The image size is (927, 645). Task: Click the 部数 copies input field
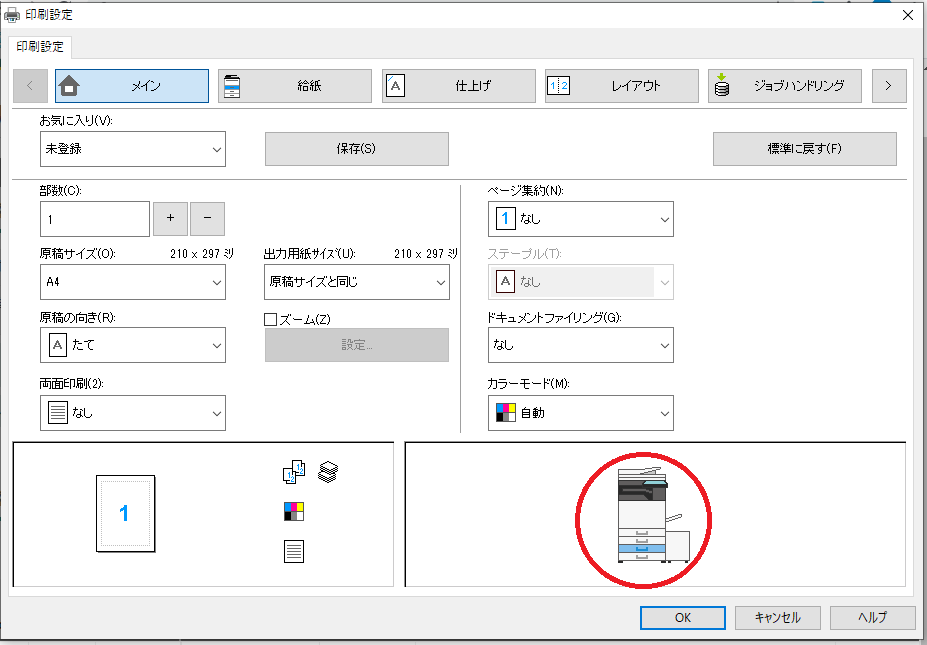tap(95, 218)
